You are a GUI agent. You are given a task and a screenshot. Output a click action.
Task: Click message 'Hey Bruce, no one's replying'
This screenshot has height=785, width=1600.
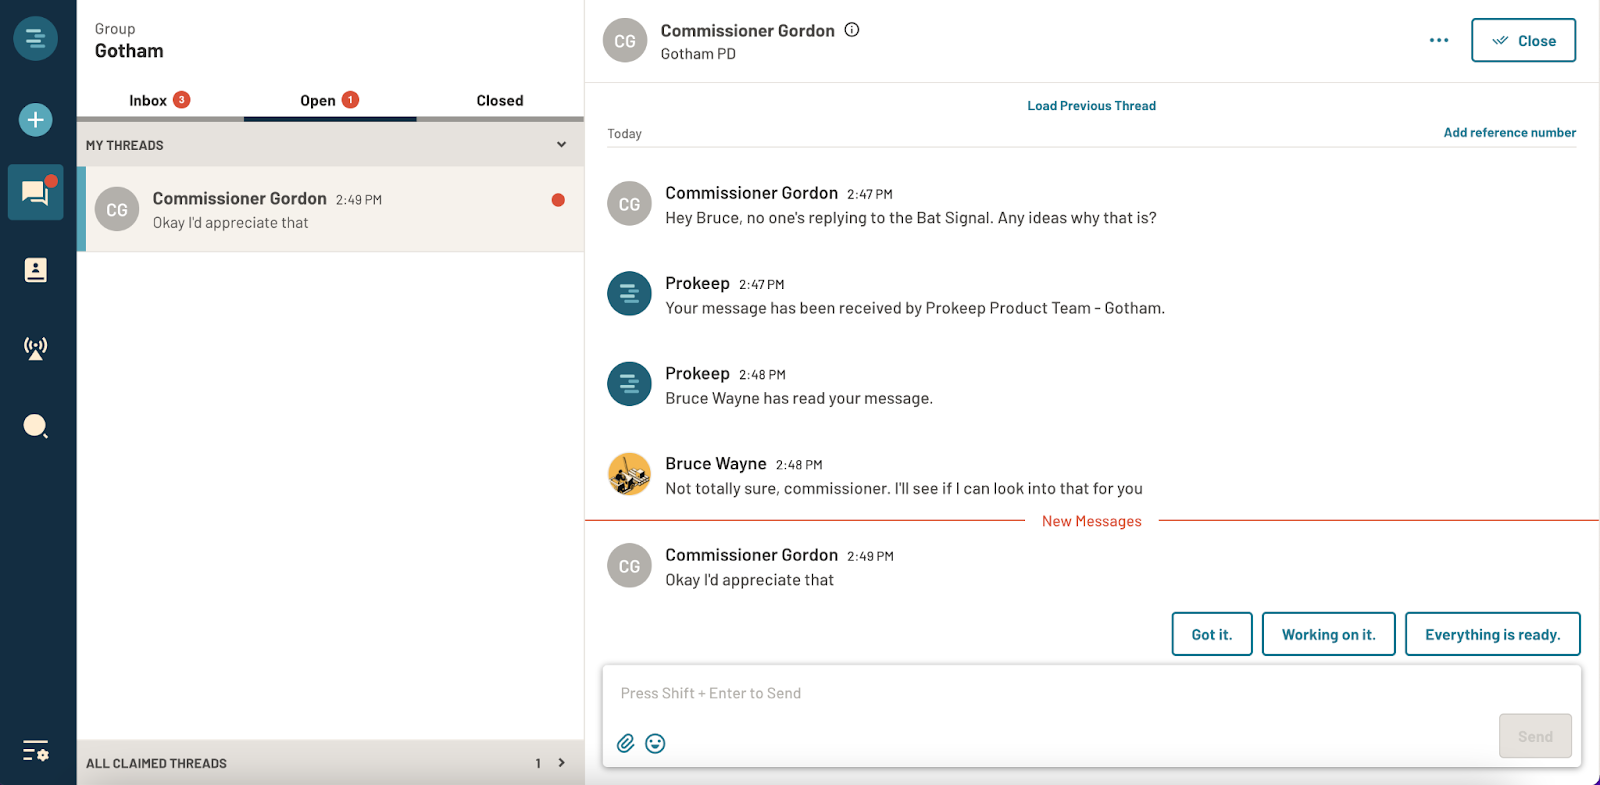(x=911, y=218)
